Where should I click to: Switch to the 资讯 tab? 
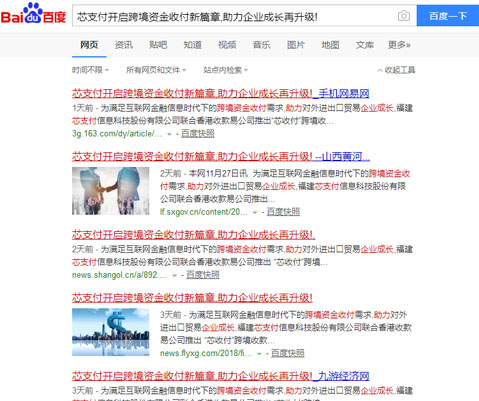pos(124,45)
